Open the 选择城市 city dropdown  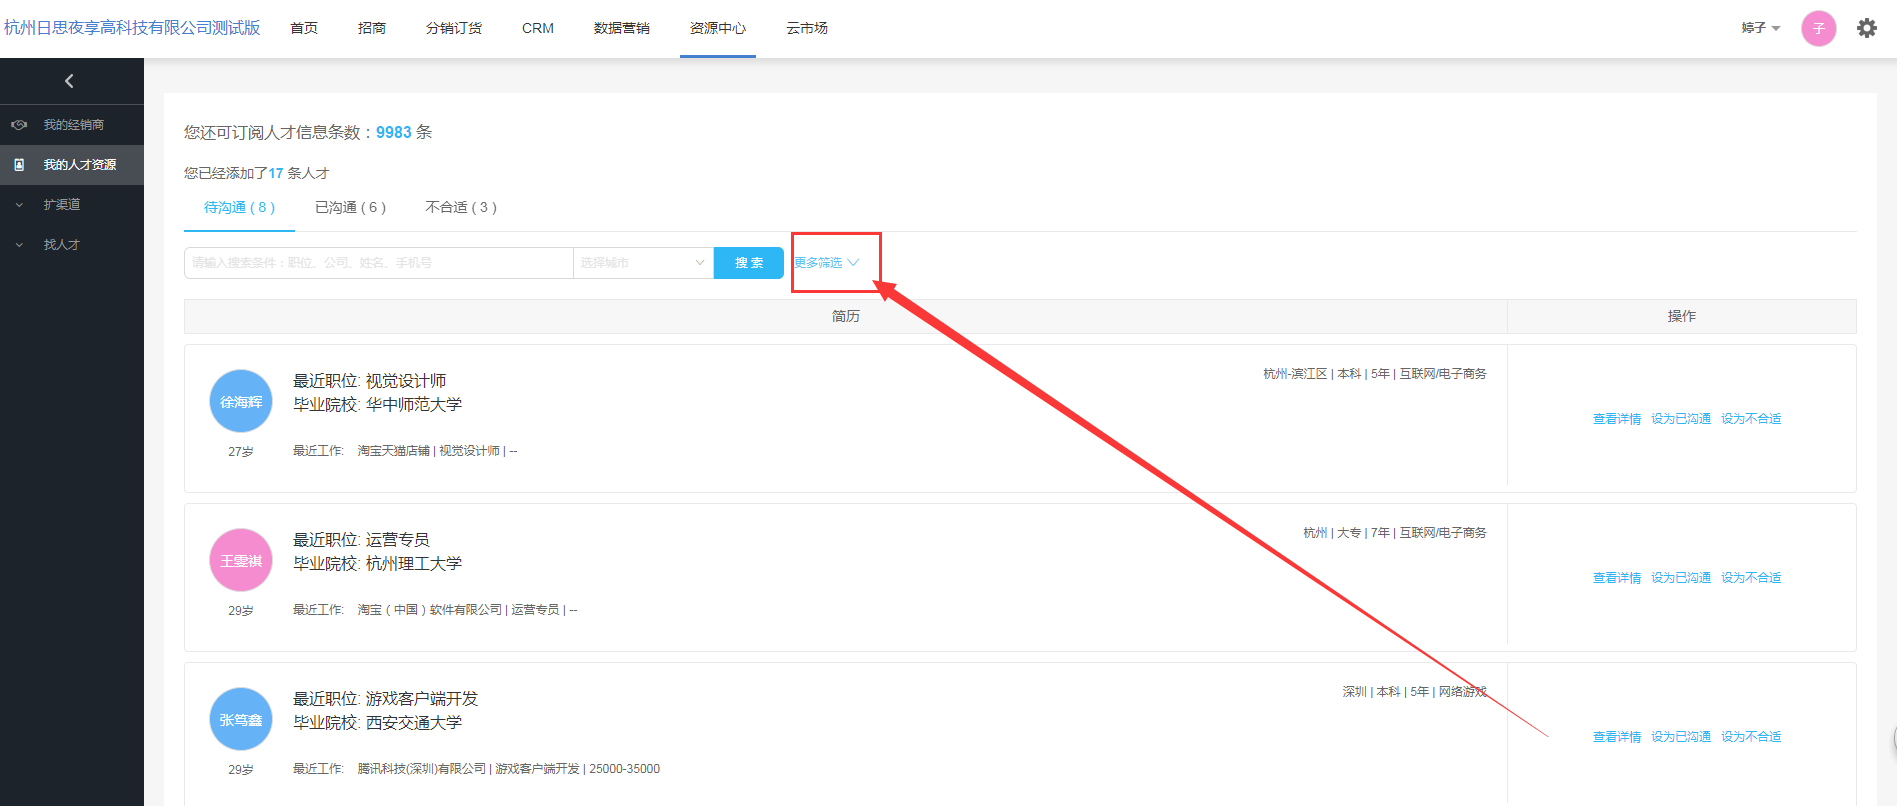[642, 263]
